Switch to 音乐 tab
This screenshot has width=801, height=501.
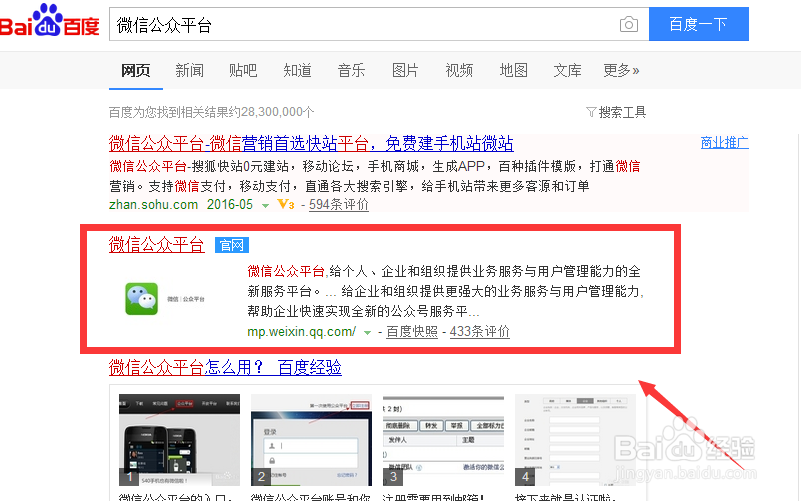pos(351,70)
